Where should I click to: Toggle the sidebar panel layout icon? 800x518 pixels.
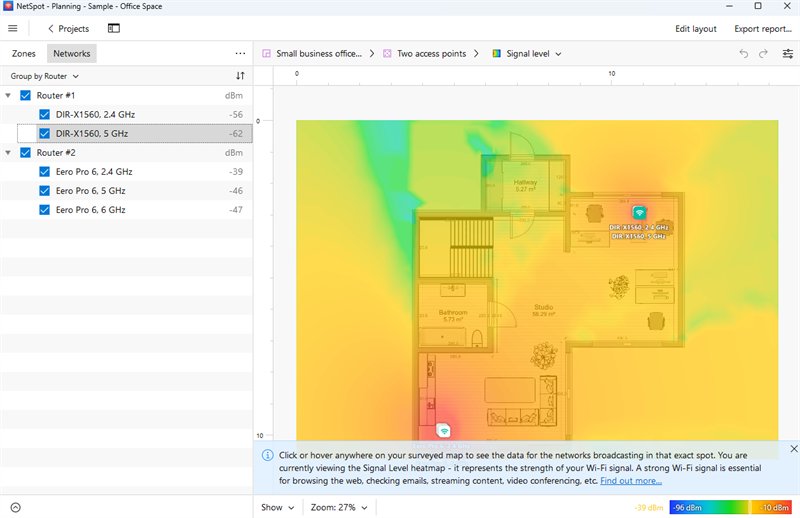(x=114, y=29)
